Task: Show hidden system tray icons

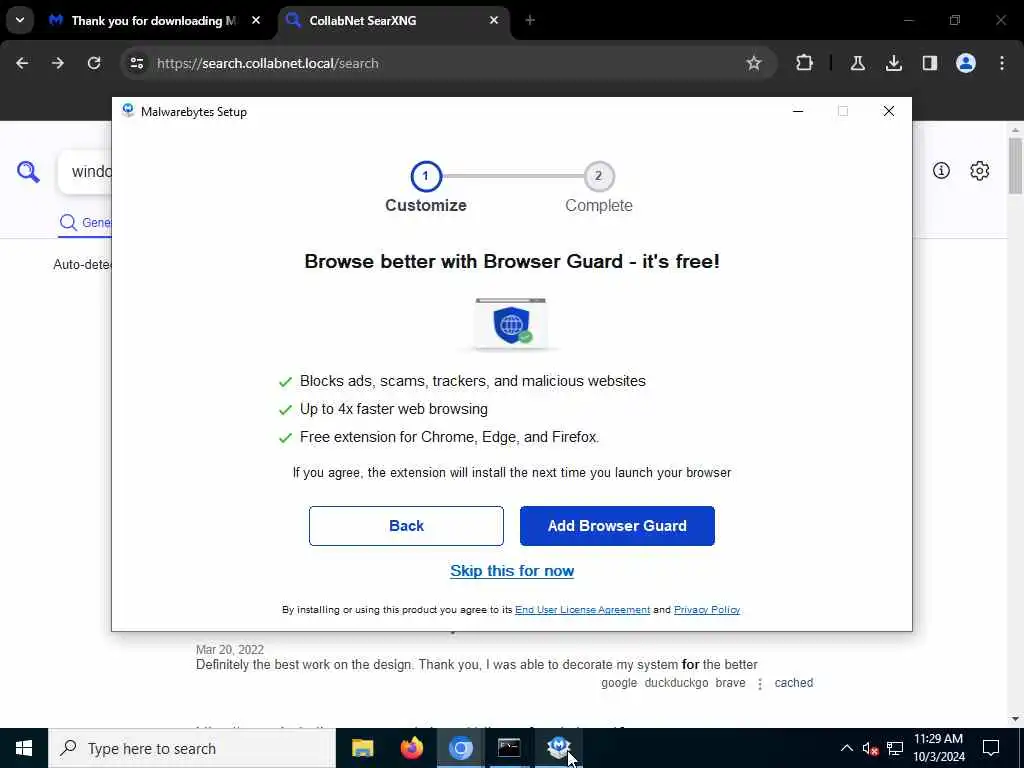Action: [846, 748]
